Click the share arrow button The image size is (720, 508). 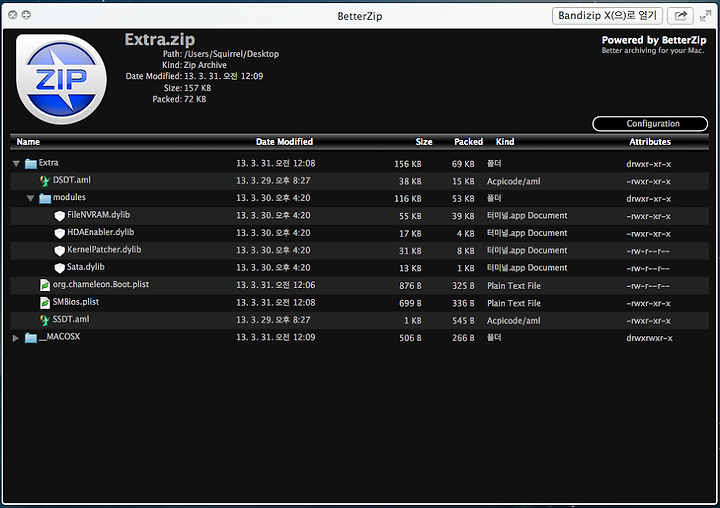(x=680, y=16)
